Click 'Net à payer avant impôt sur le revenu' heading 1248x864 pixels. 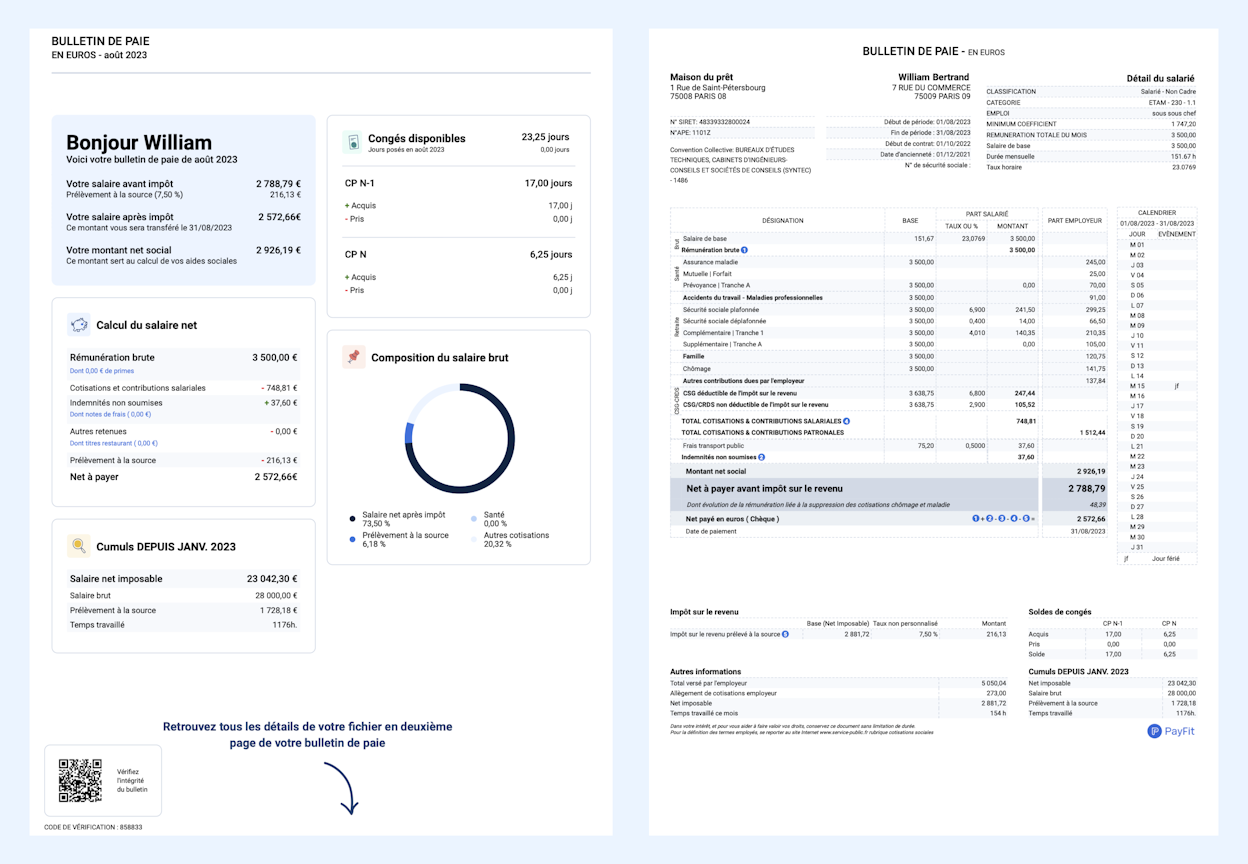(x=765, y=489)
